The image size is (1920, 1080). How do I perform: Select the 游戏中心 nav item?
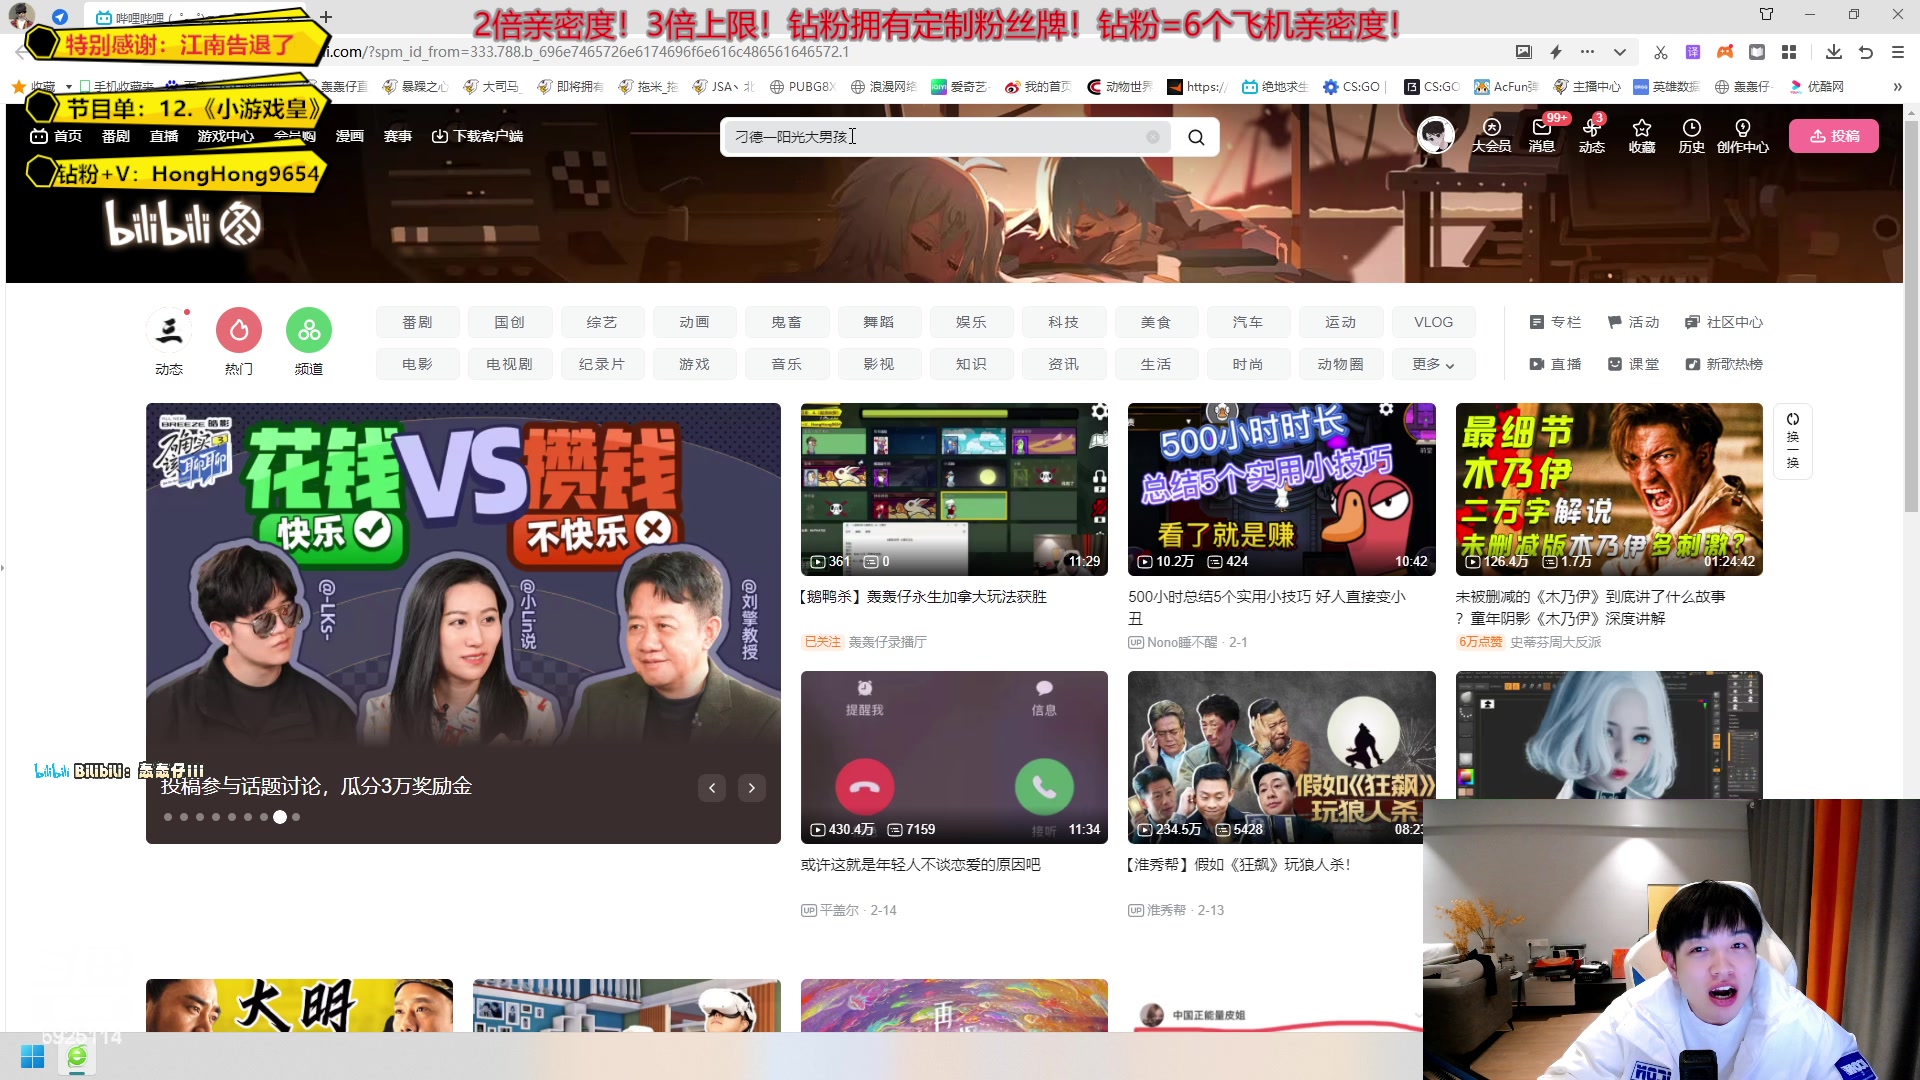(226, 136)
